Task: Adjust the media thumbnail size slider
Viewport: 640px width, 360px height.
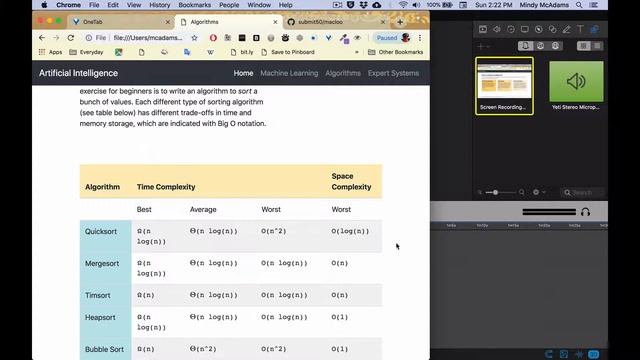Action: [x=495, y=192]
